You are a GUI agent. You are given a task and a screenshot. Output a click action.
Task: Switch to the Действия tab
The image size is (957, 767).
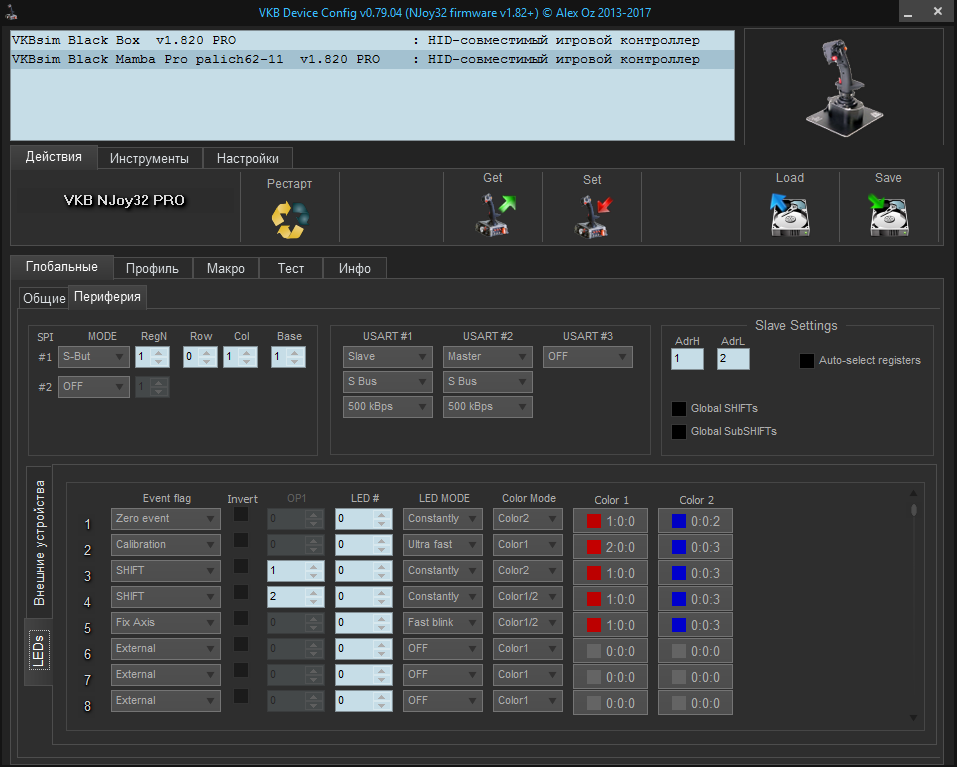coord(54,157)
